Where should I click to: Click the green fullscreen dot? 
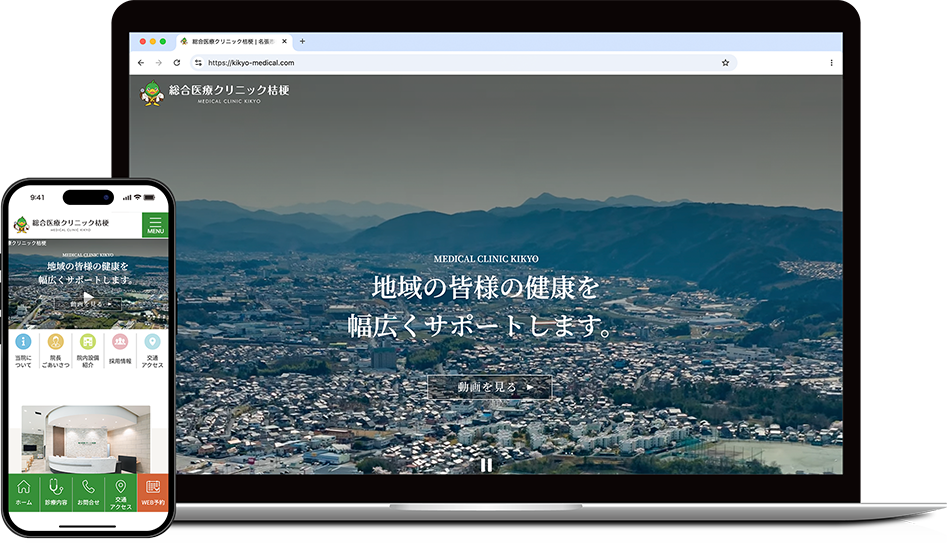(x=162, y=42)
